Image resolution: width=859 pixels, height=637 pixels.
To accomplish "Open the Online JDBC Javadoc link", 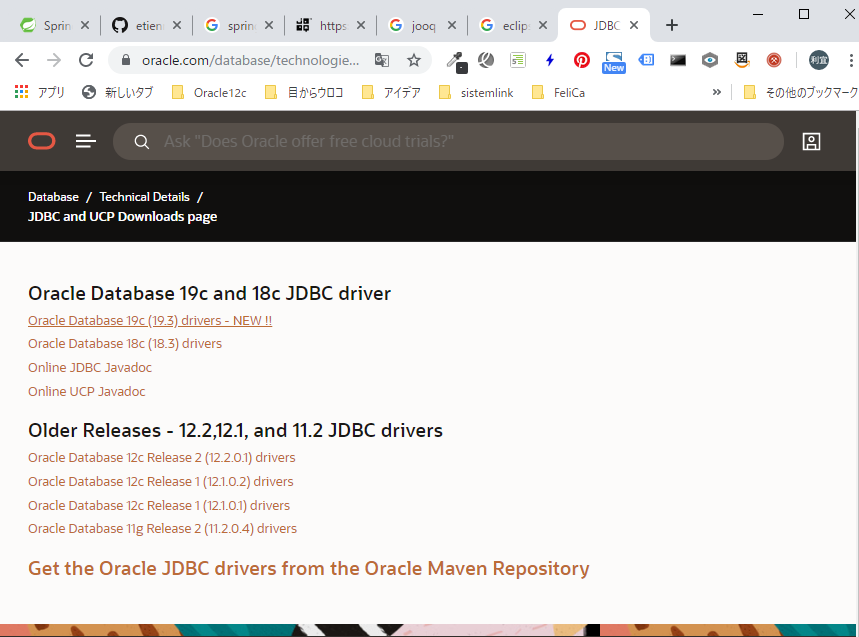I will [x=90, y=368].
